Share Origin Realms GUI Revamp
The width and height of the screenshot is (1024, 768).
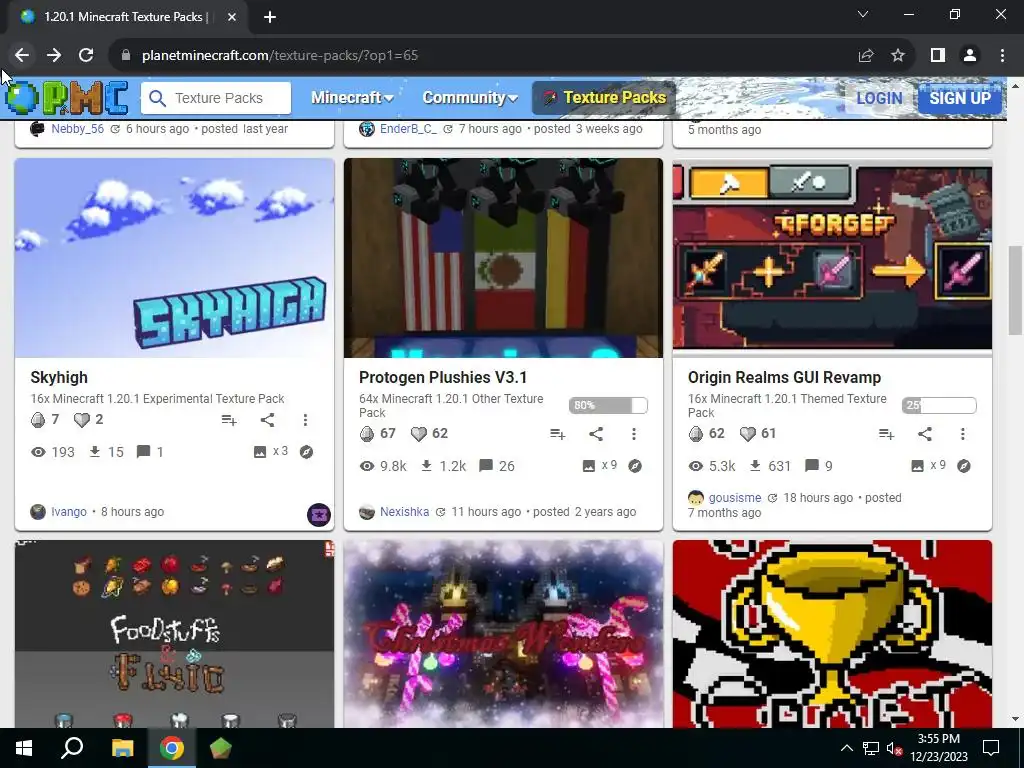(x=925, y=434)
